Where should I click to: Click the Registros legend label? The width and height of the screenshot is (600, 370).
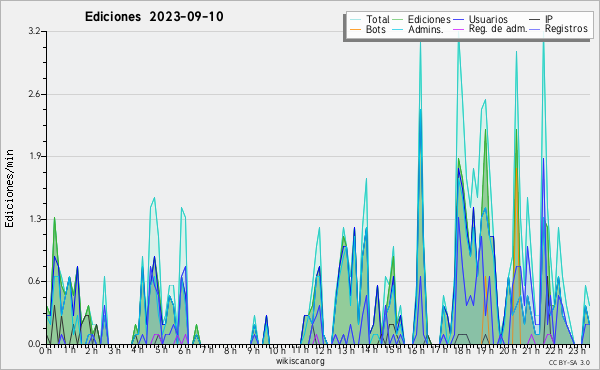click(x=566, y=29)
